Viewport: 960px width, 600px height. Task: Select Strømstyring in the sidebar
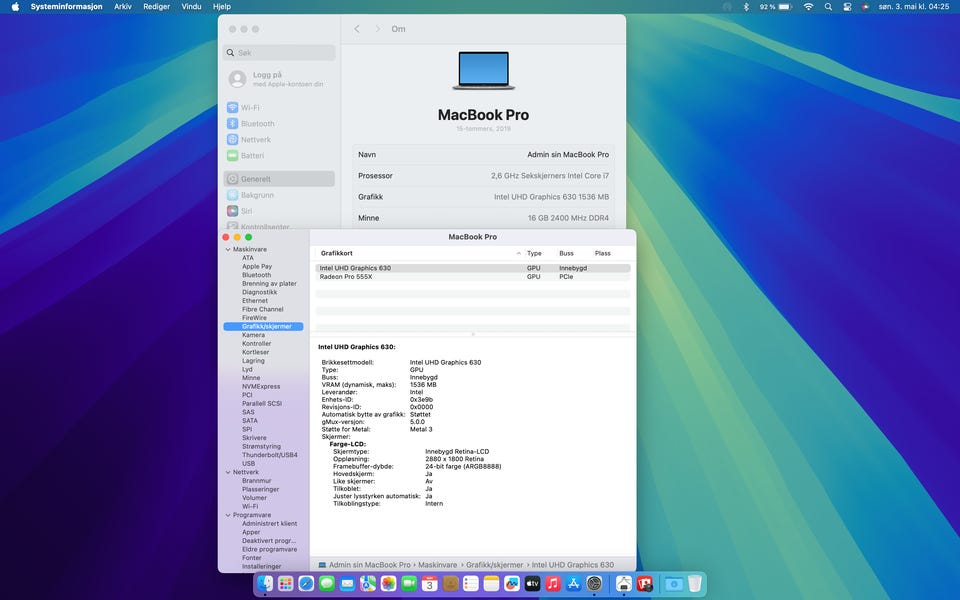tap(261, 447)
